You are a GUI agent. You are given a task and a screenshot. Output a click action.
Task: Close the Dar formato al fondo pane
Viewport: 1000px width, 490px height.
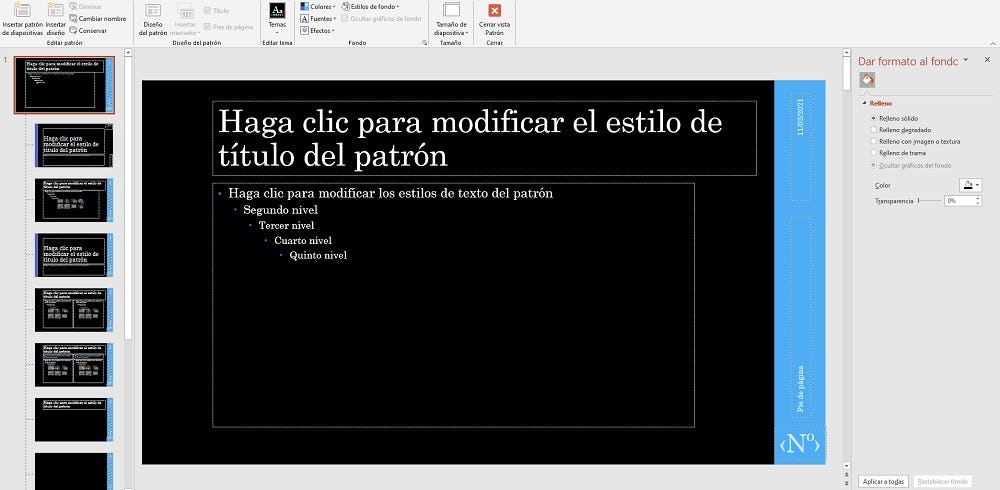tap(987, 61)
